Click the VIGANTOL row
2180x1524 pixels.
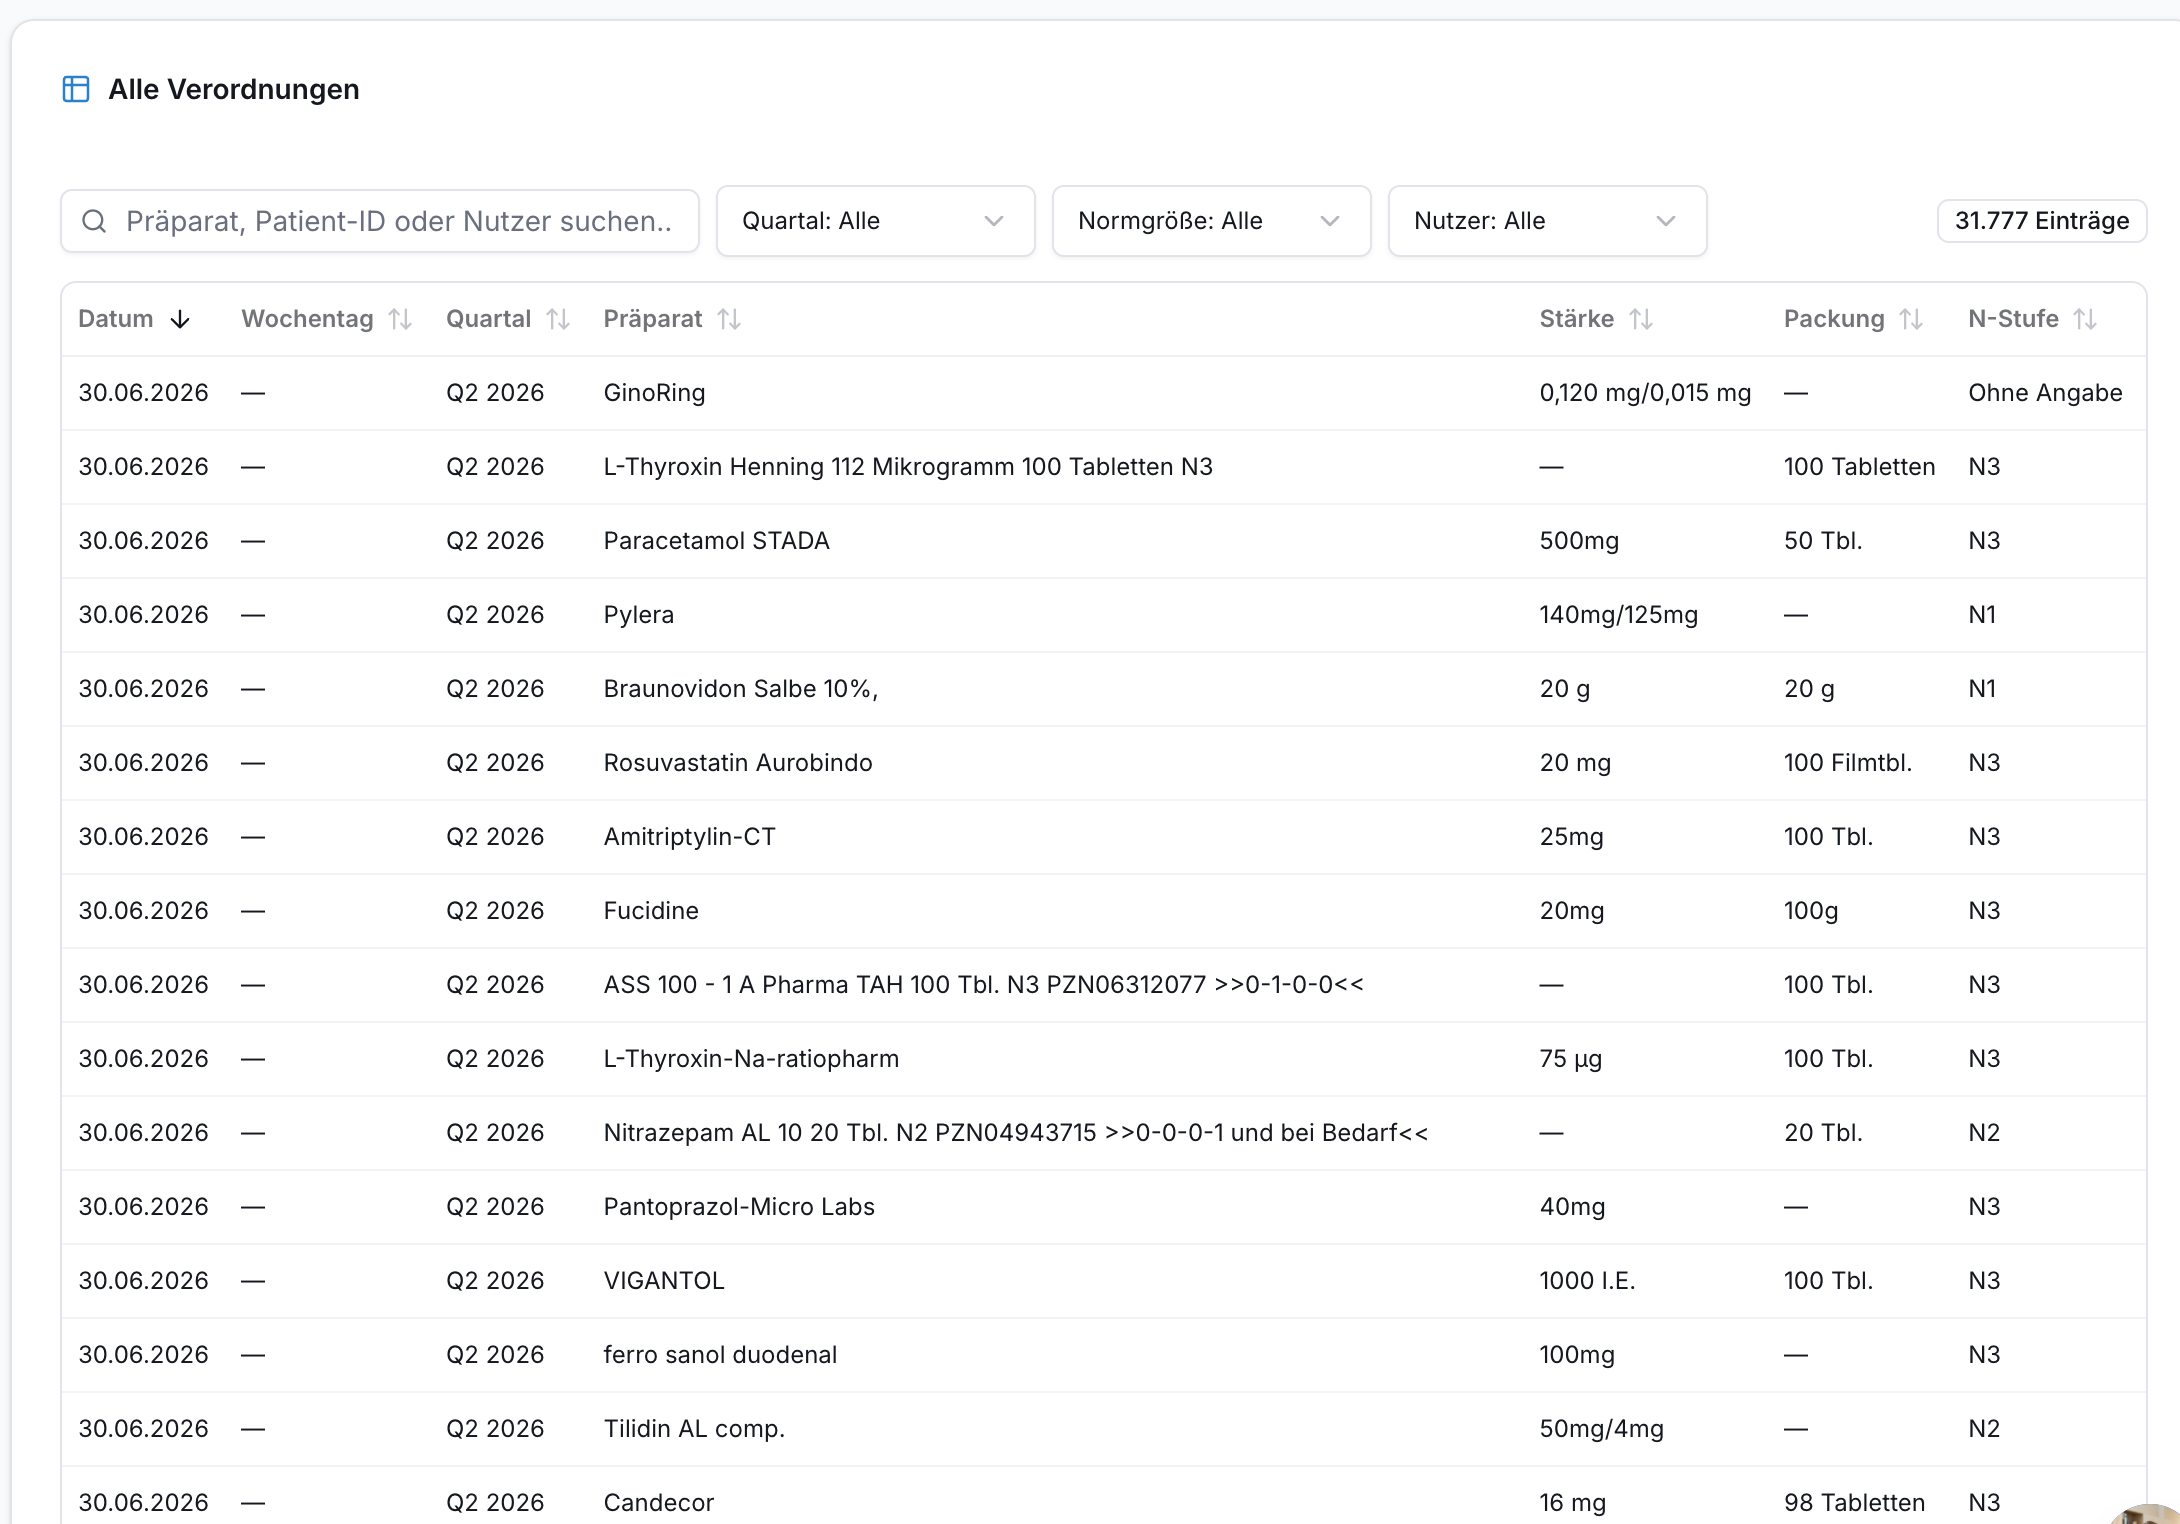coord(1104,1281)
